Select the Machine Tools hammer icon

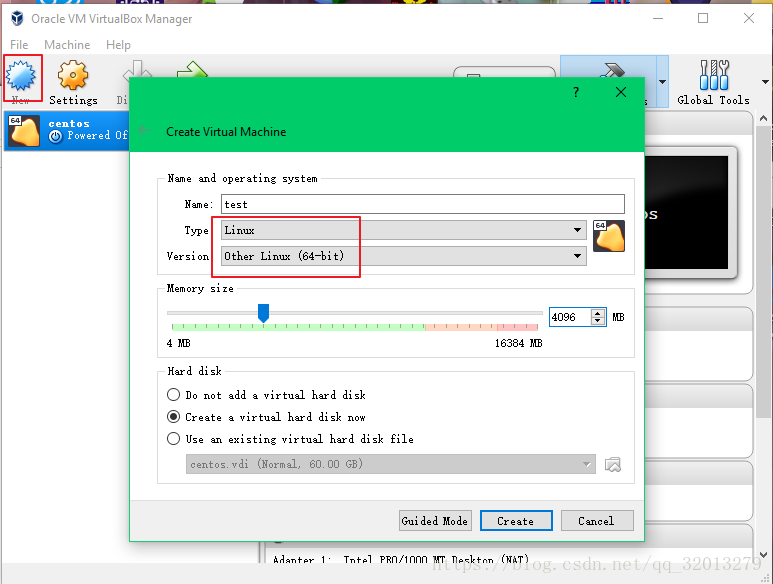[613, 70]
